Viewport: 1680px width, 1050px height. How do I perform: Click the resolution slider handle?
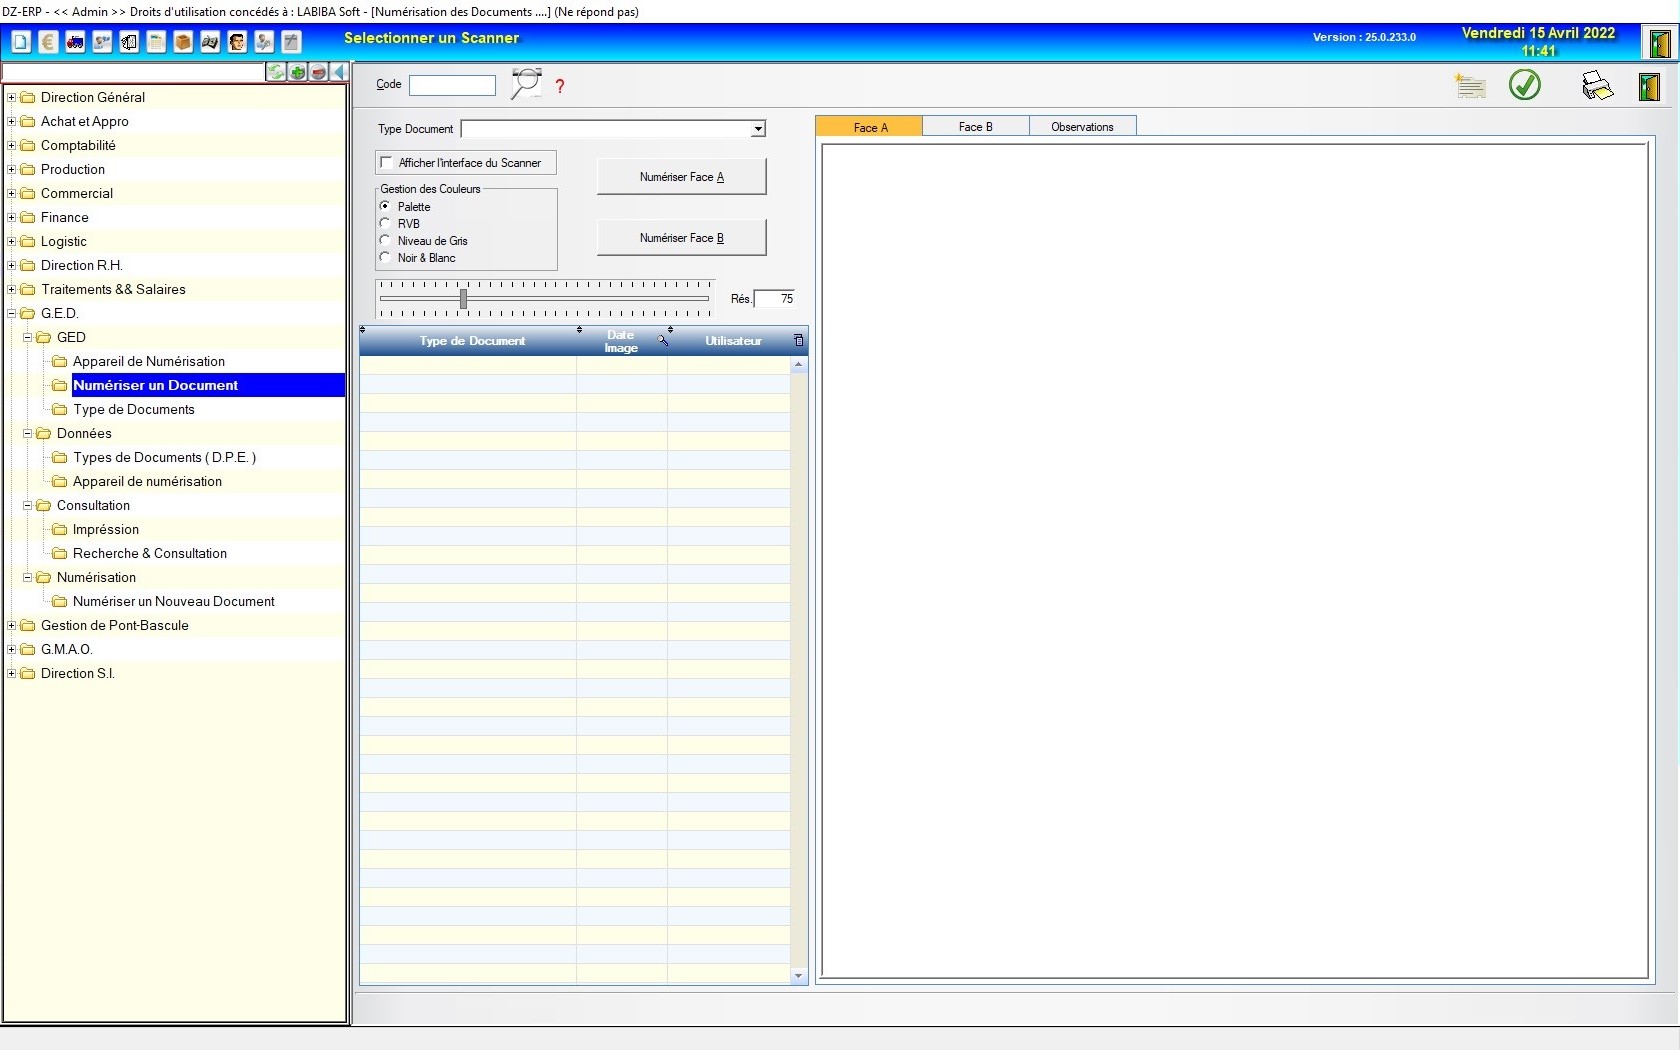[463, 298]
